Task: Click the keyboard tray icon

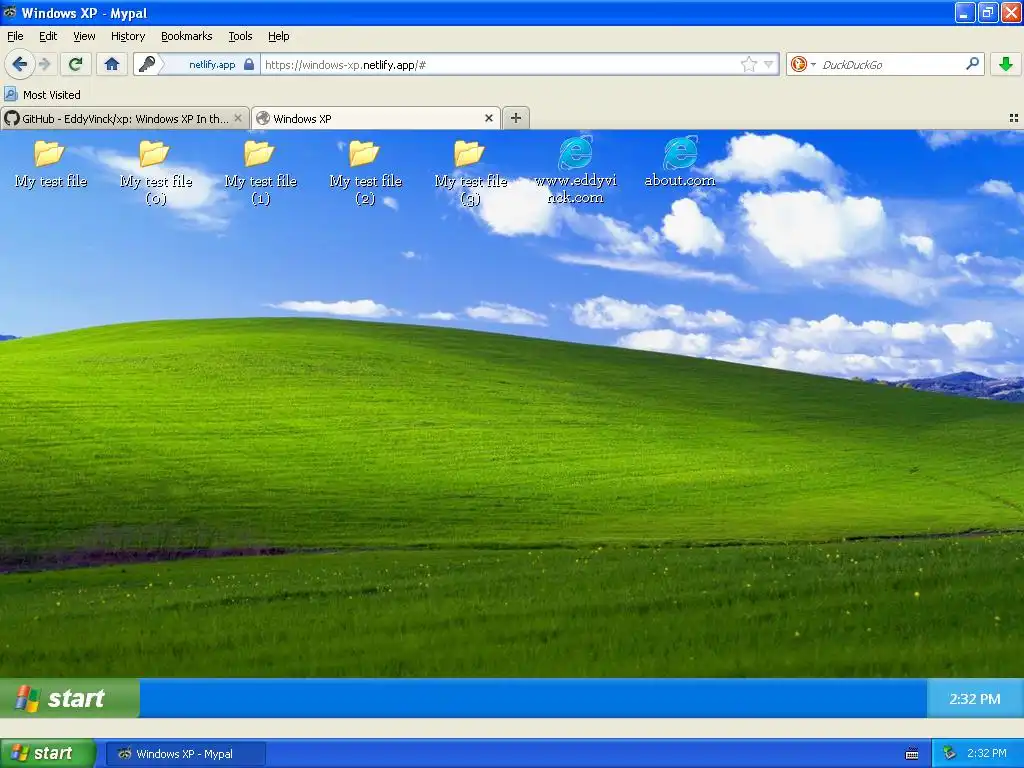Action: [912, 754]
